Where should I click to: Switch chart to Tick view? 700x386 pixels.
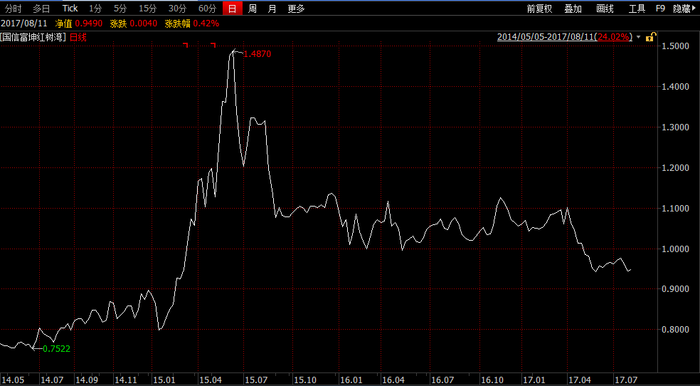pos(70,8)
